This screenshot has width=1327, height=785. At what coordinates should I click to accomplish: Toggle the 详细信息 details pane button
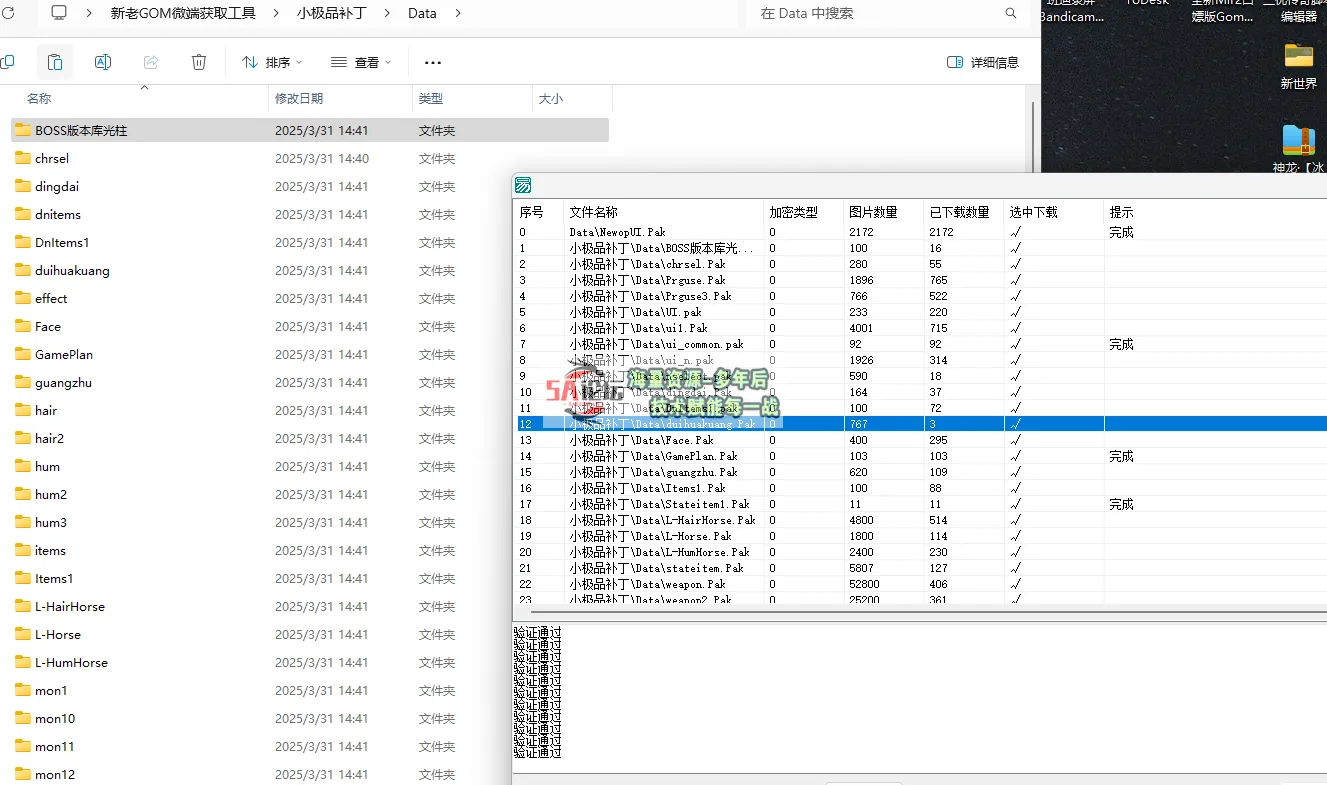983,62
